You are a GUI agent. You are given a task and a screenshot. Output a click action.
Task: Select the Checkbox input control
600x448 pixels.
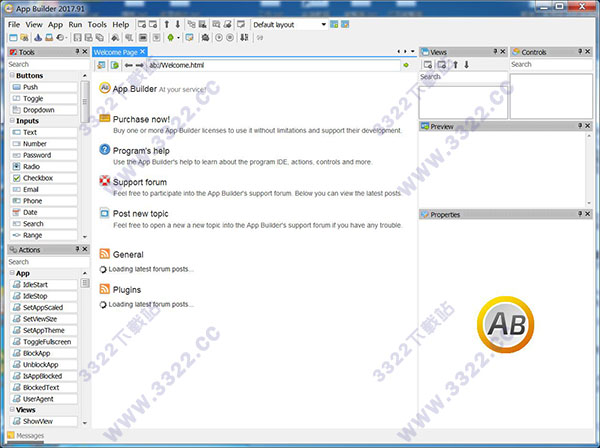[x=43, y=178]
